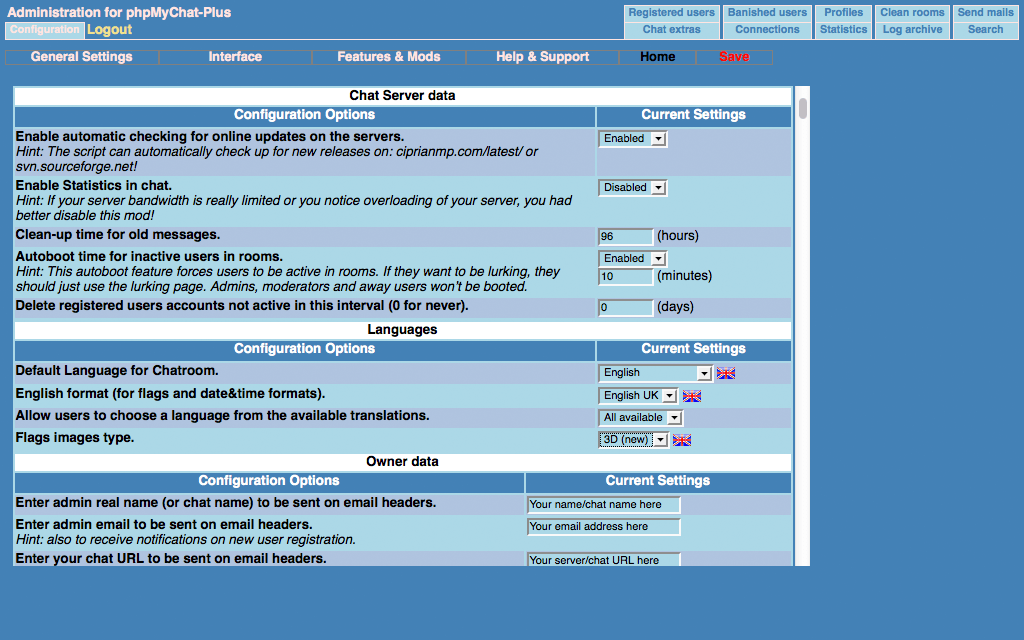This screenshot has width=1024, height=640.
Task: Click the admin email address input field
Action: click(603, 527)
